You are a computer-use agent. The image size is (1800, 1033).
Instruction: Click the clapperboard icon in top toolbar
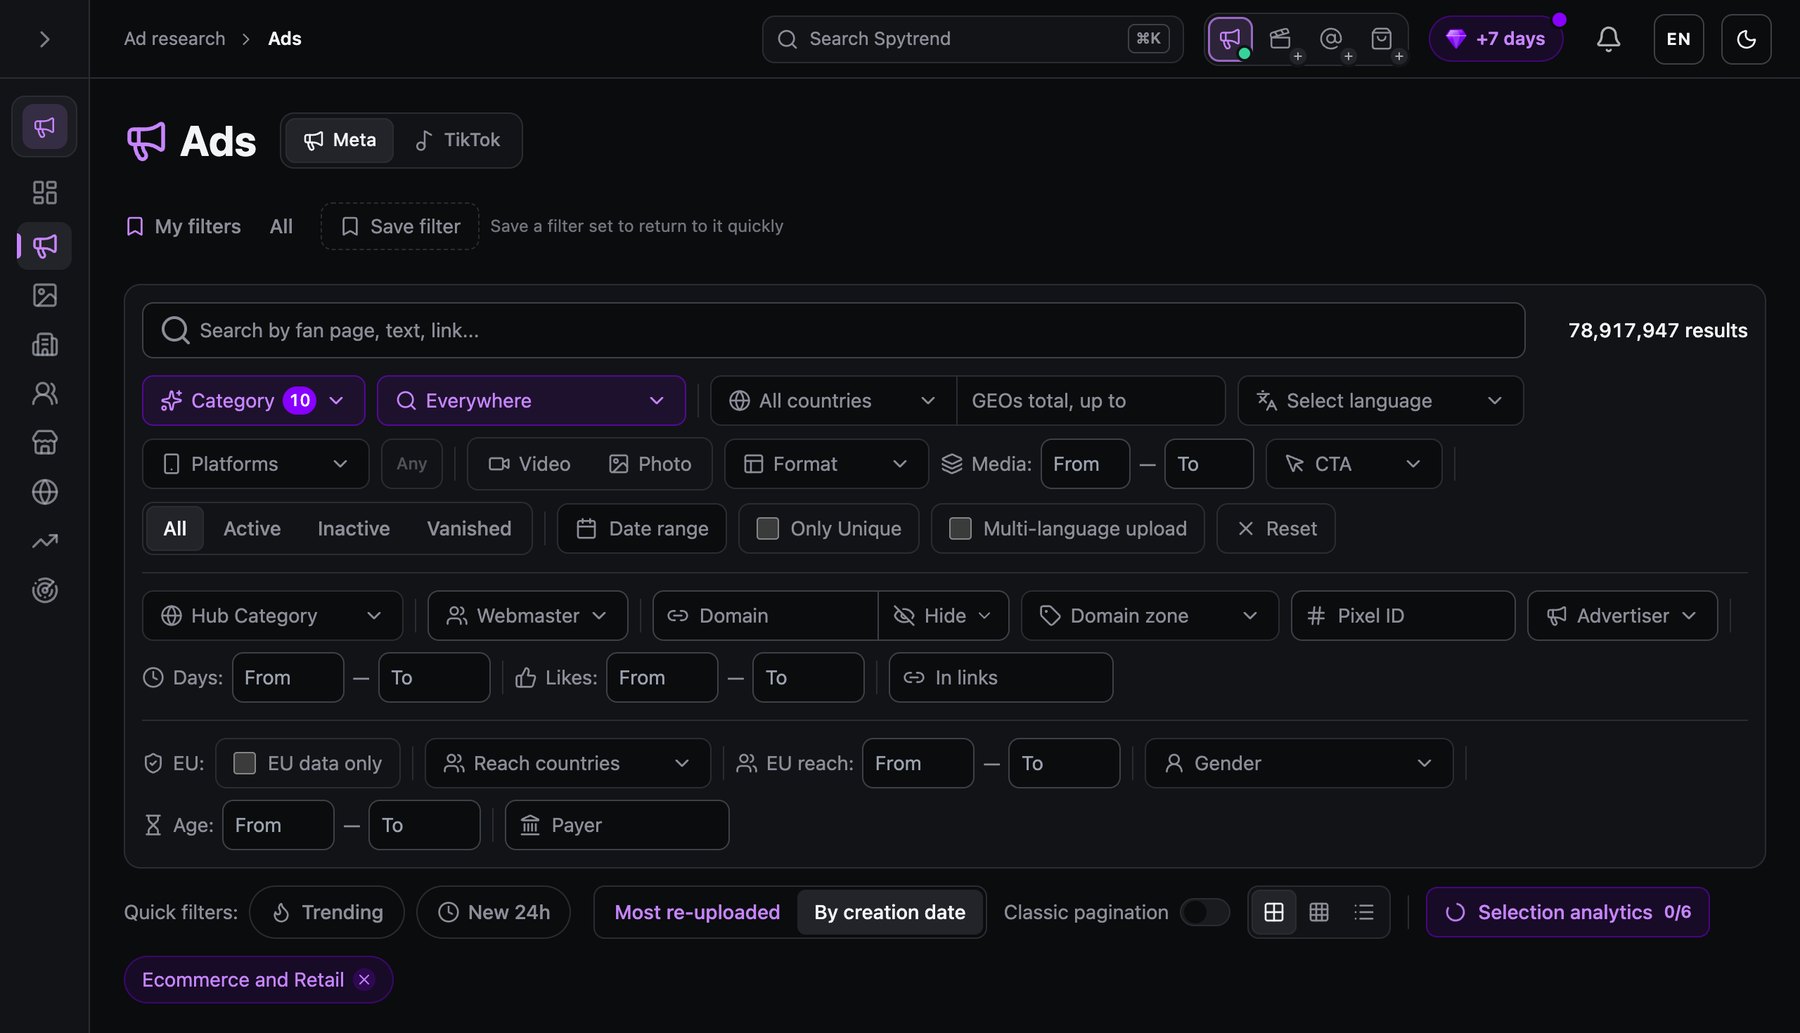coord(1280,39)
